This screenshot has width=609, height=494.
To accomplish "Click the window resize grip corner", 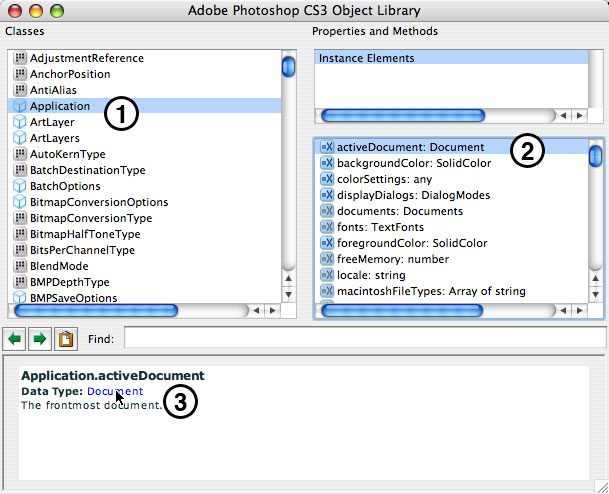I will point(602,487).
